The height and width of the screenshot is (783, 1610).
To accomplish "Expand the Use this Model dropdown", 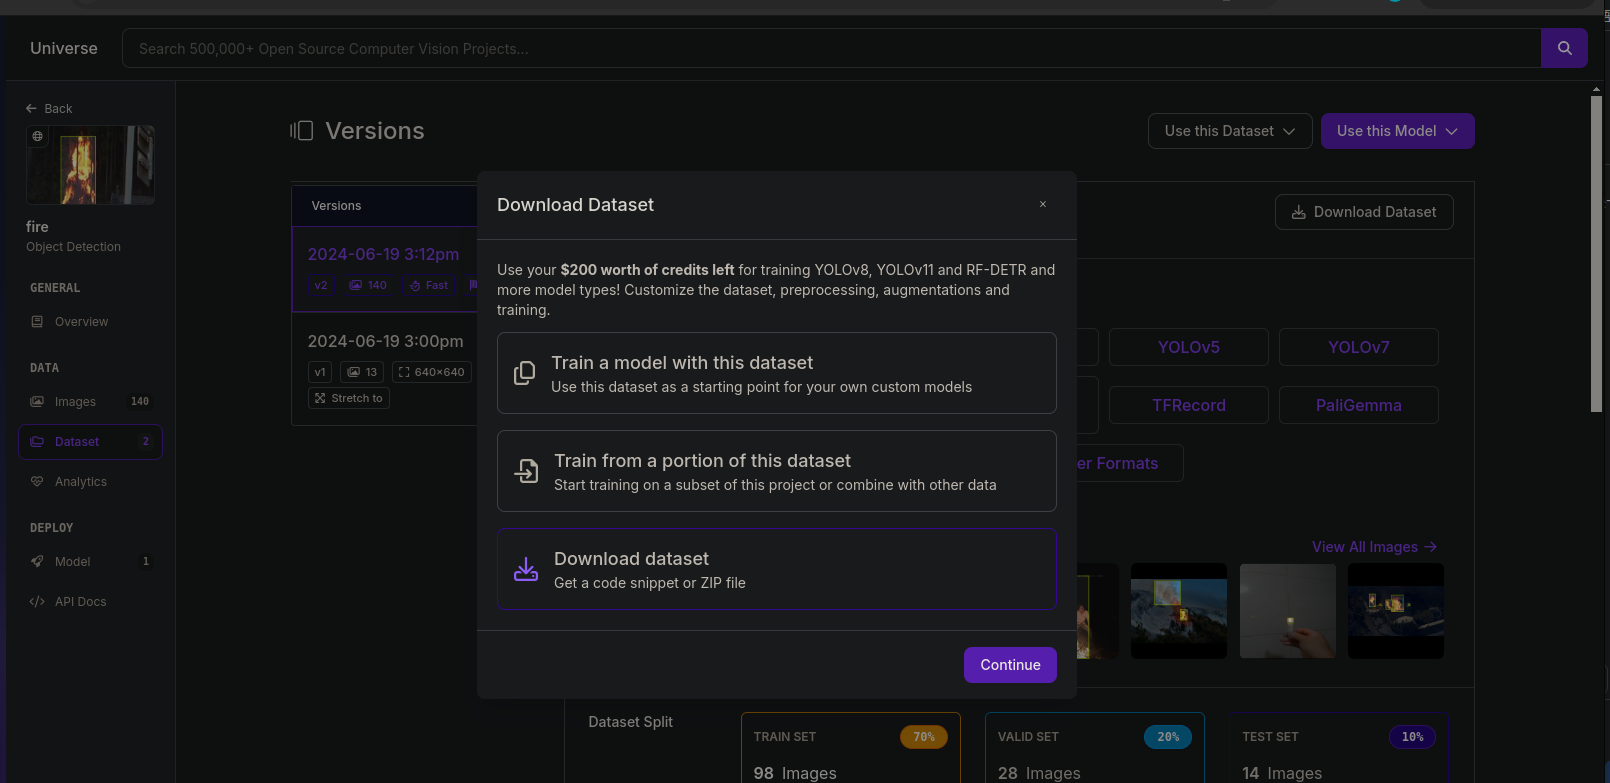I will [x=1397, y=131].
